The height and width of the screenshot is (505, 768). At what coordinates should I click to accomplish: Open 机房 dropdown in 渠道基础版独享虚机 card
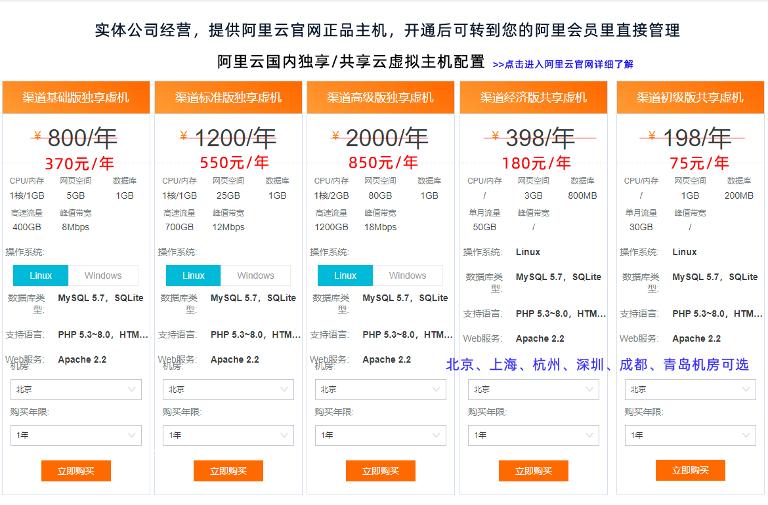tap(76, 389)
